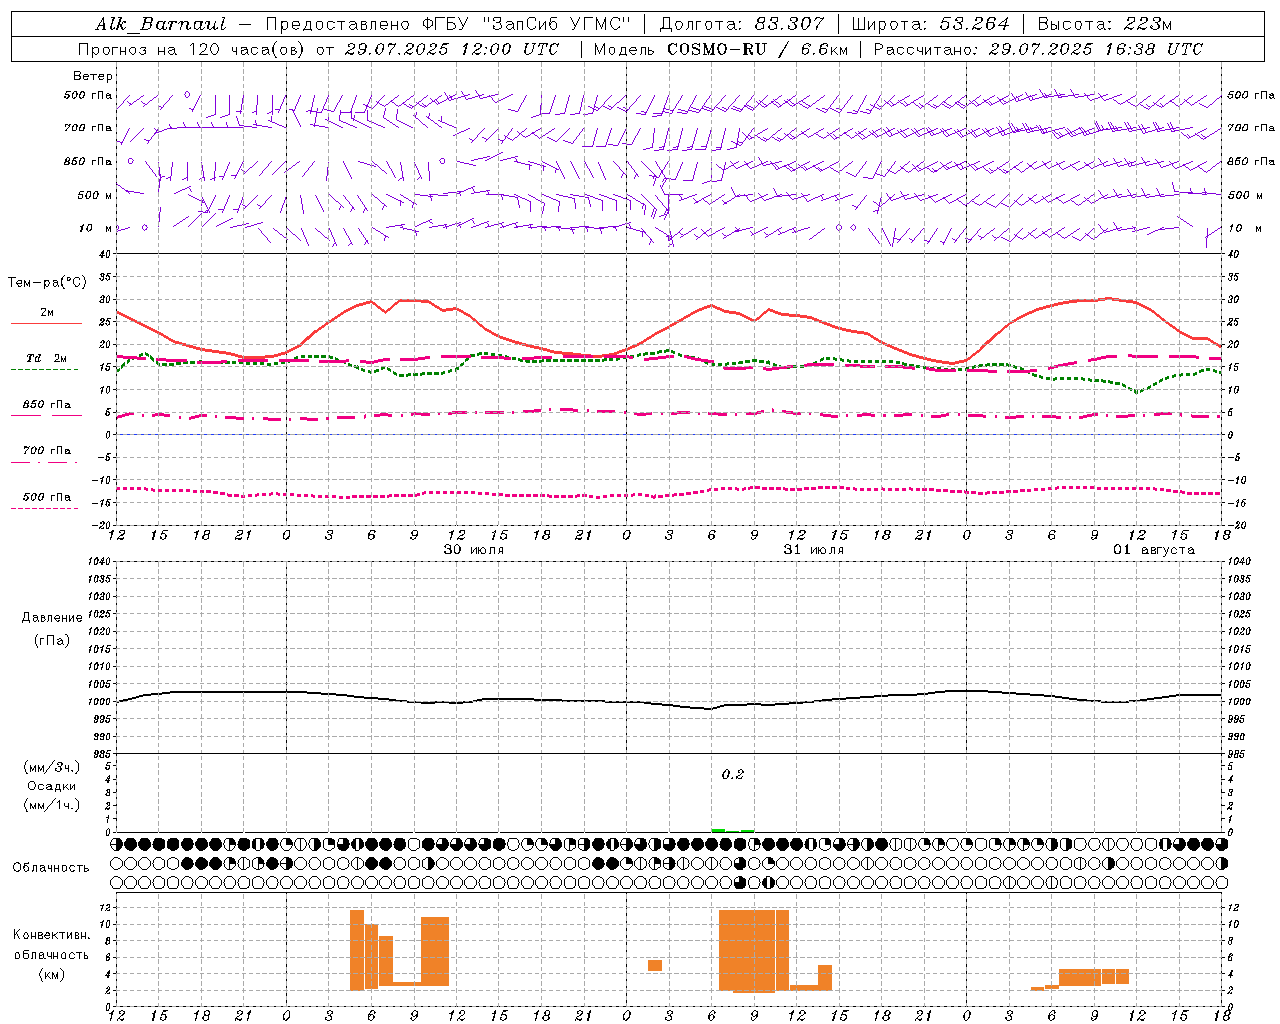Image resolution: width=1280 pixels, height=1024 pixels.
Task: Click the 'Давление' pressure panel label
Action: (x=52, y=618)
